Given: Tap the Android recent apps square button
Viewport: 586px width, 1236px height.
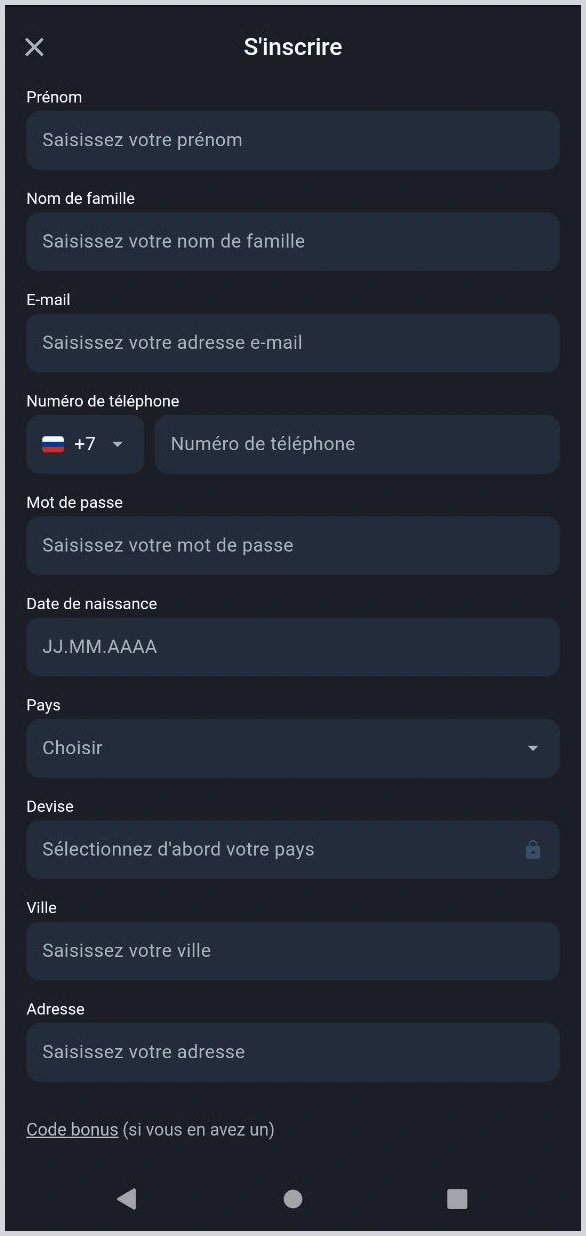Looking at the screenshot, I should (x=457, y=1198).
